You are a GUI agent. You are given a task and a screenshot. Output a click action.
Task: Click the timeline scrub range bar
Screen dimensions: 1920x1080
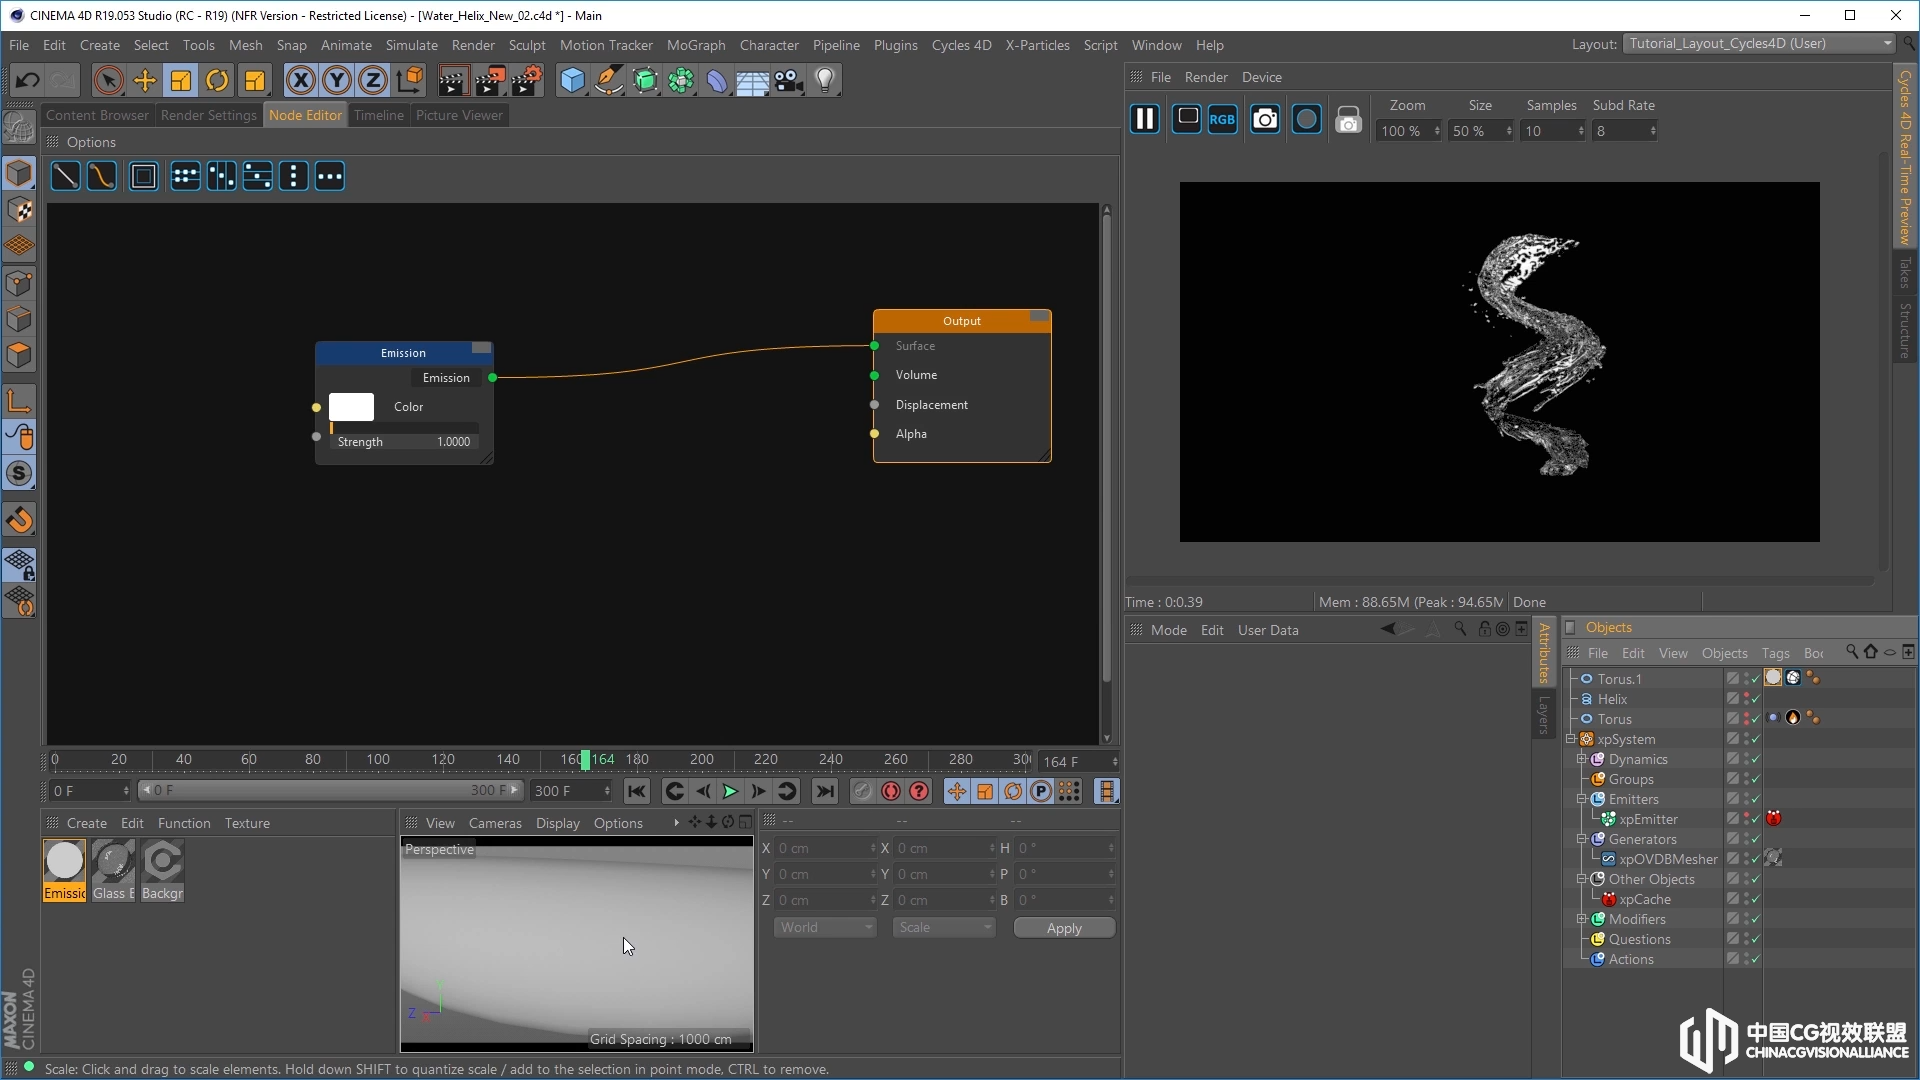point(330,790)
